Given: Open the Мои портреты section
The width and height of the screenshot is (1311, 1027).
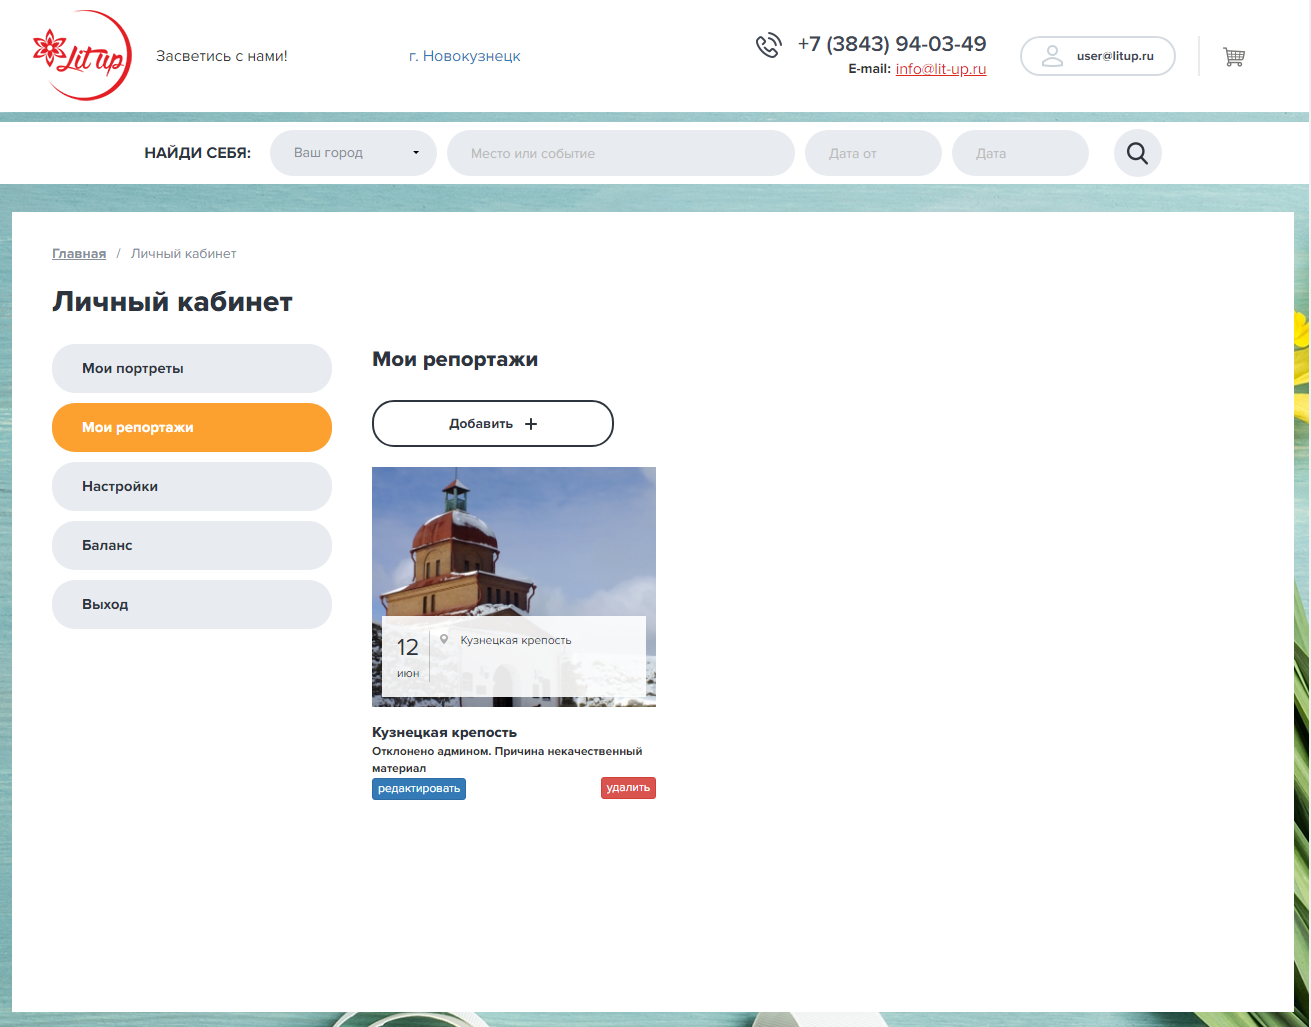Looking at the screenshot, I should (192, 368).
